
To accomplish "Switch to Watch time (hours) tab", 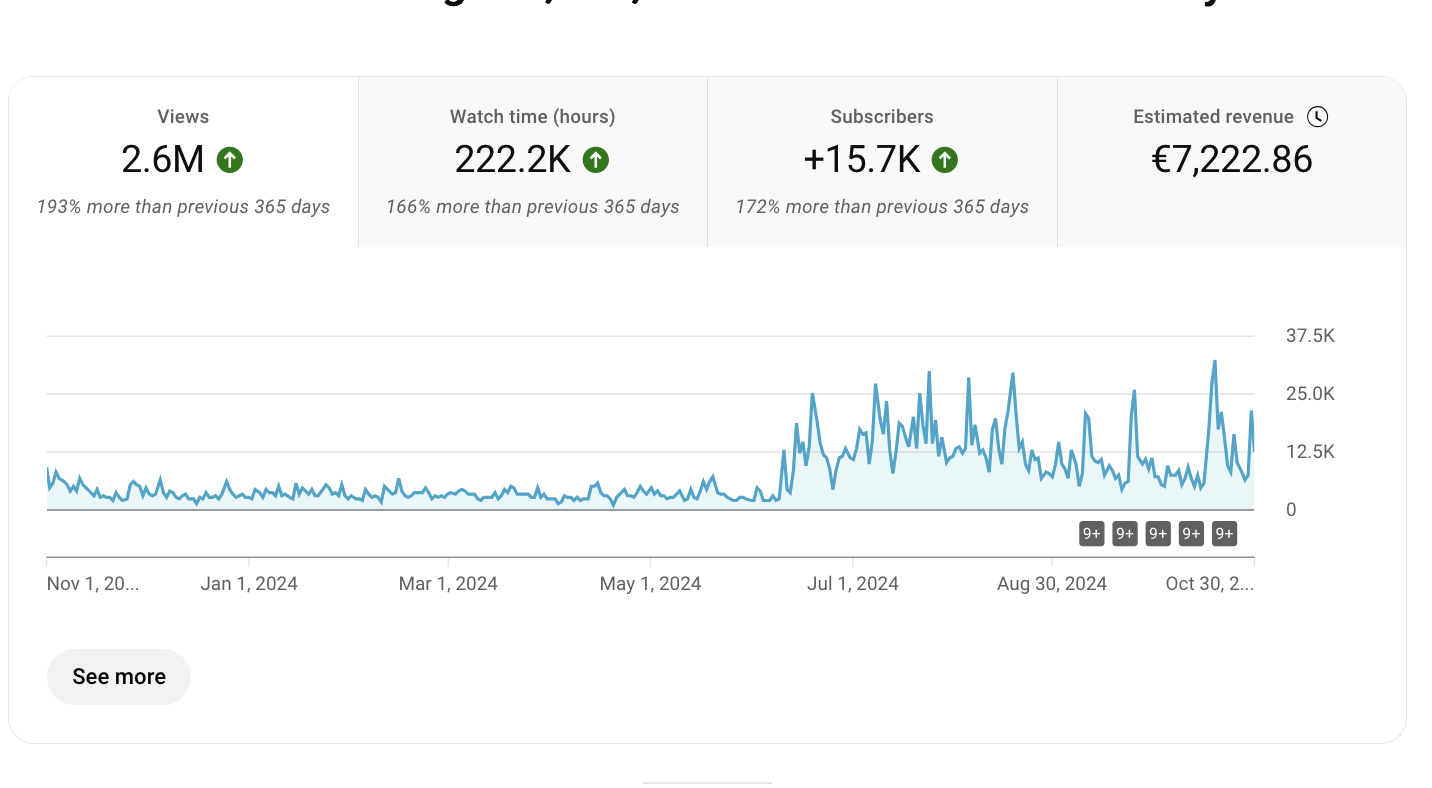I will 532,162.
